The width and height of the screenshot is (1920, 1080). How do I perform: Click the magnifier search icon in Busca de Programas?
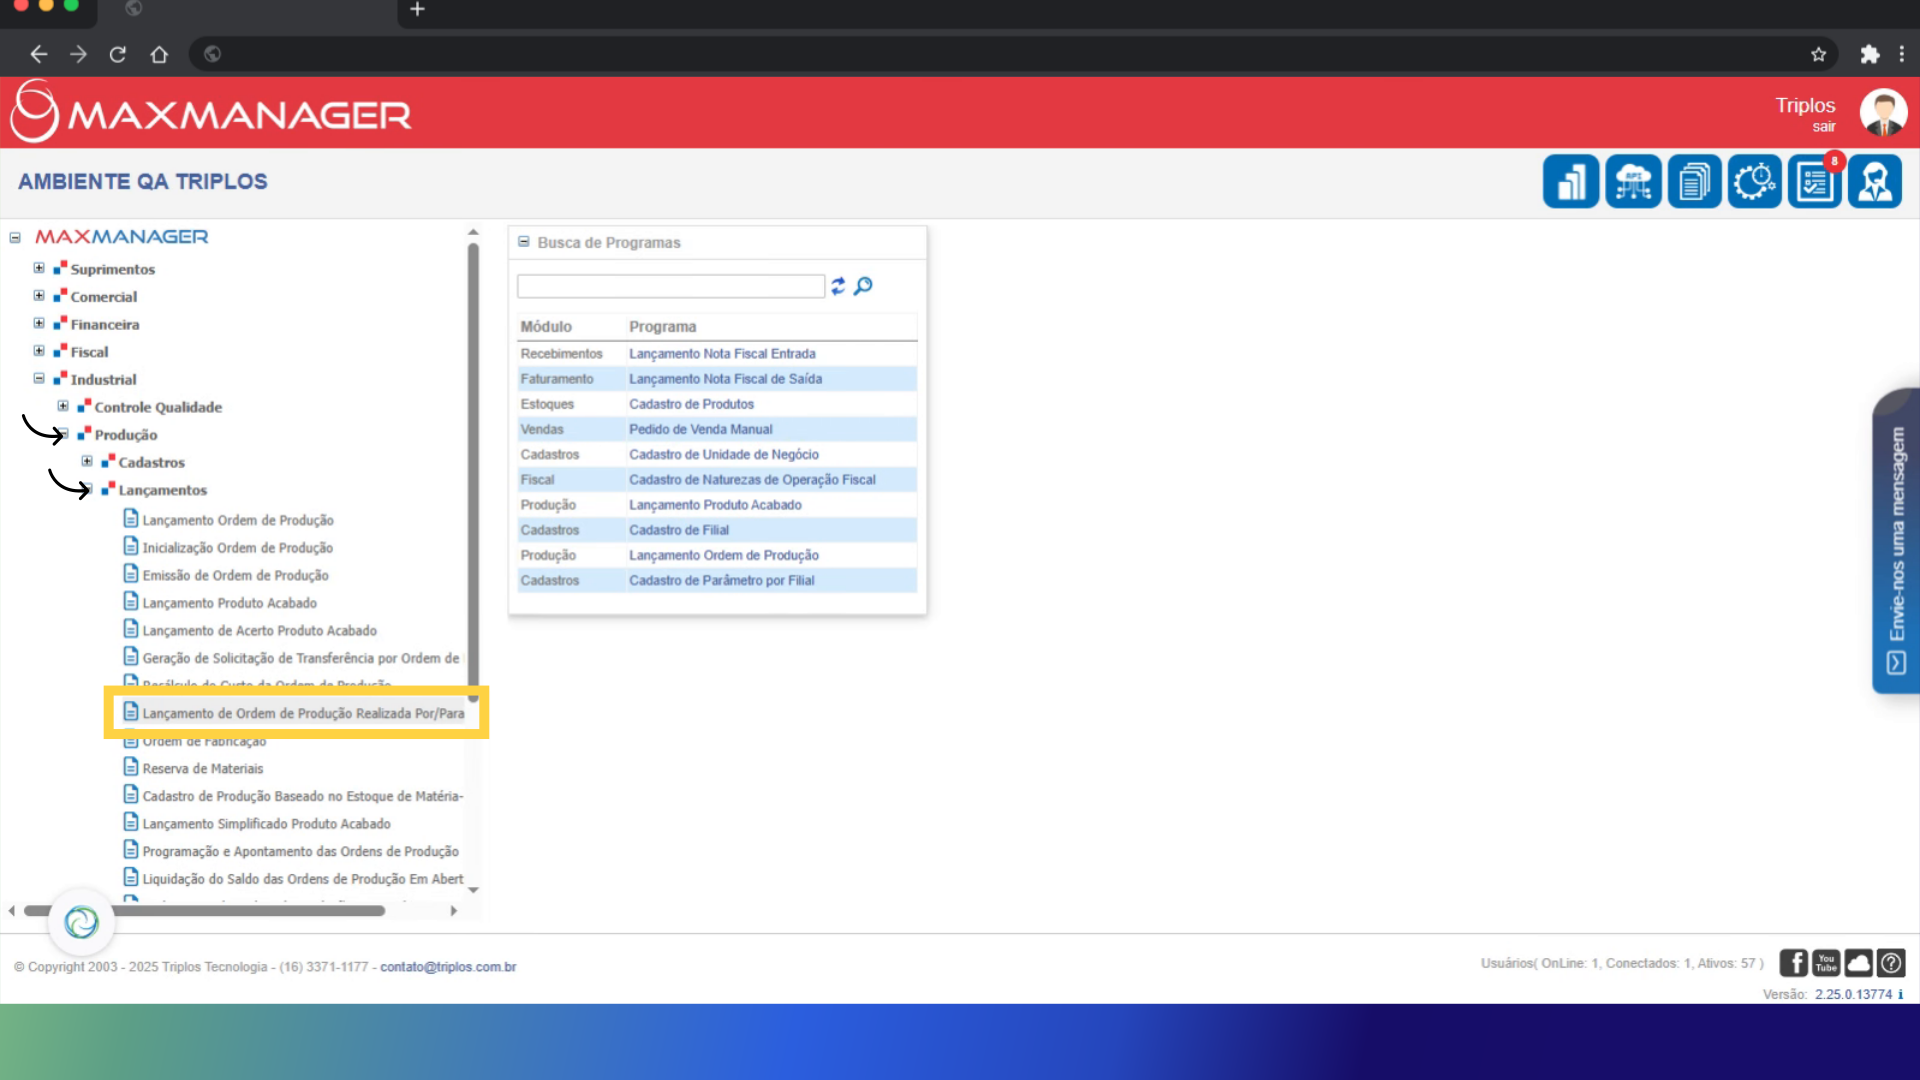pos(864,286)
